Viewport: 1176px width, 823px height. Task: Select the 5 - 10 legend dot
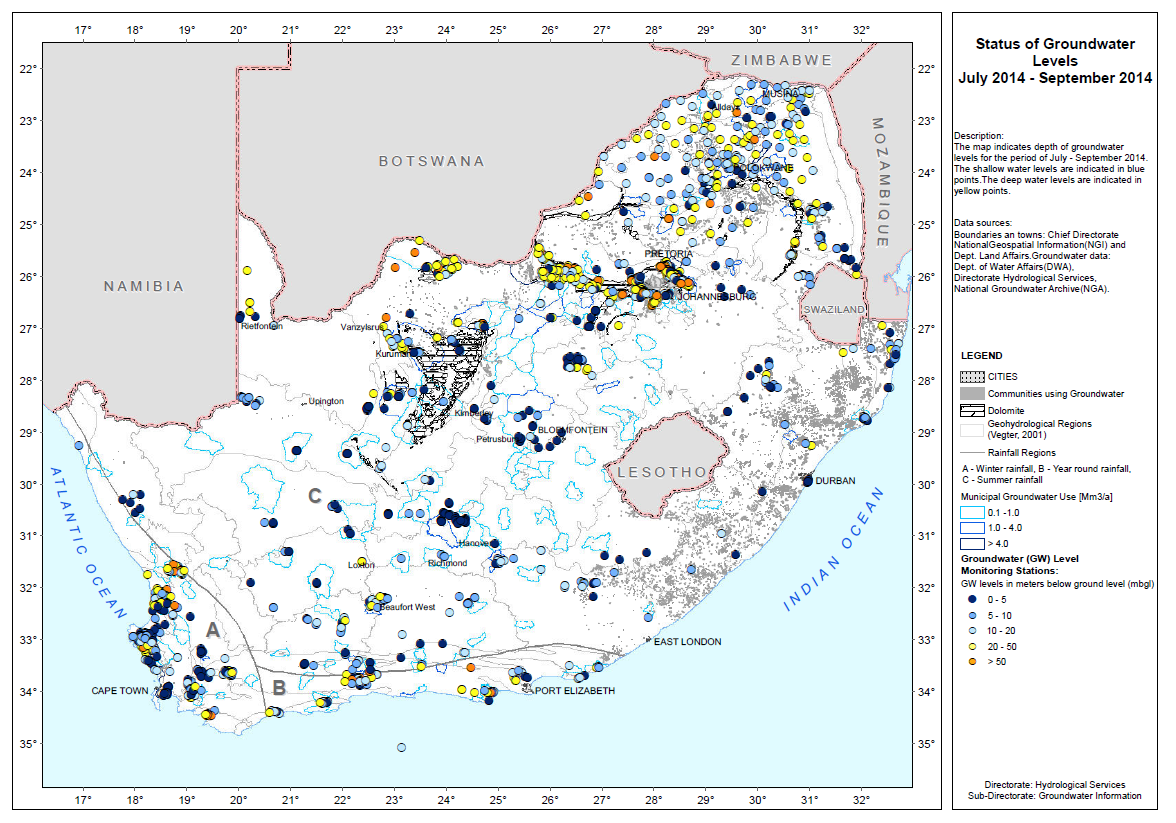coord(971,616)
